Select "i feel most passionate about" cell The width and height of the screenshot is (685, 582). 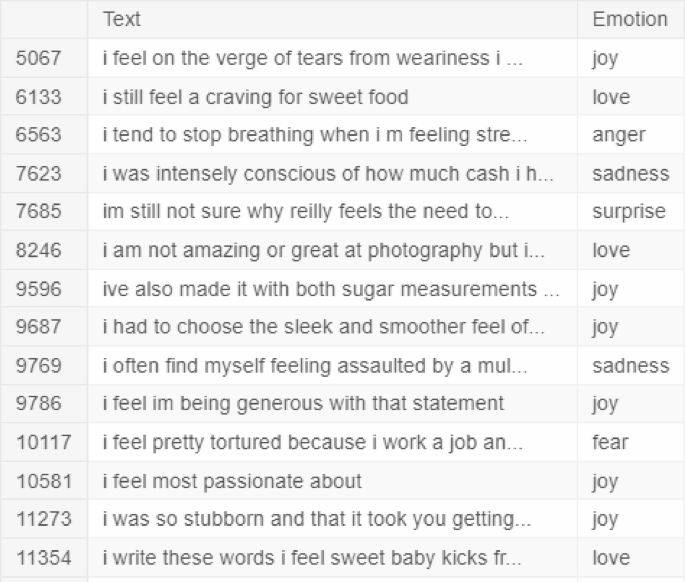pos(232,481)
